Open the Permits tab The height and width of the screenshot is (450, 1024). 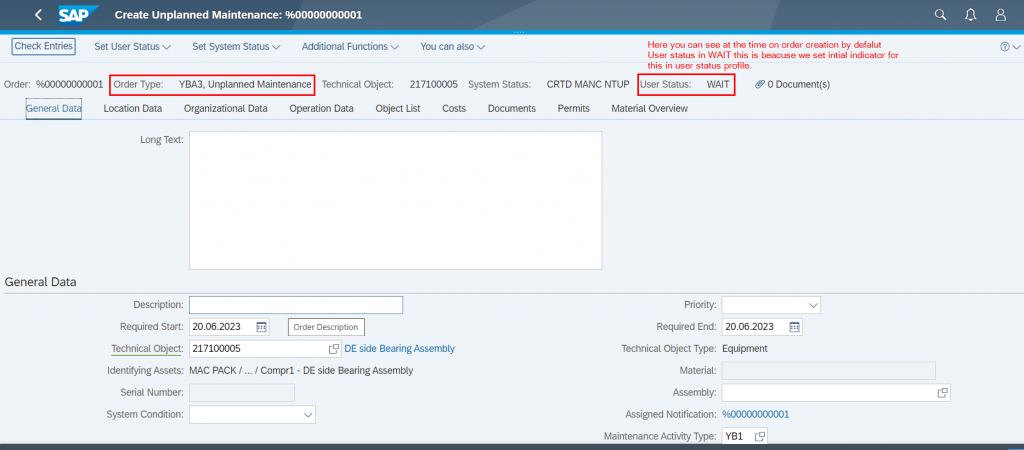573,108
